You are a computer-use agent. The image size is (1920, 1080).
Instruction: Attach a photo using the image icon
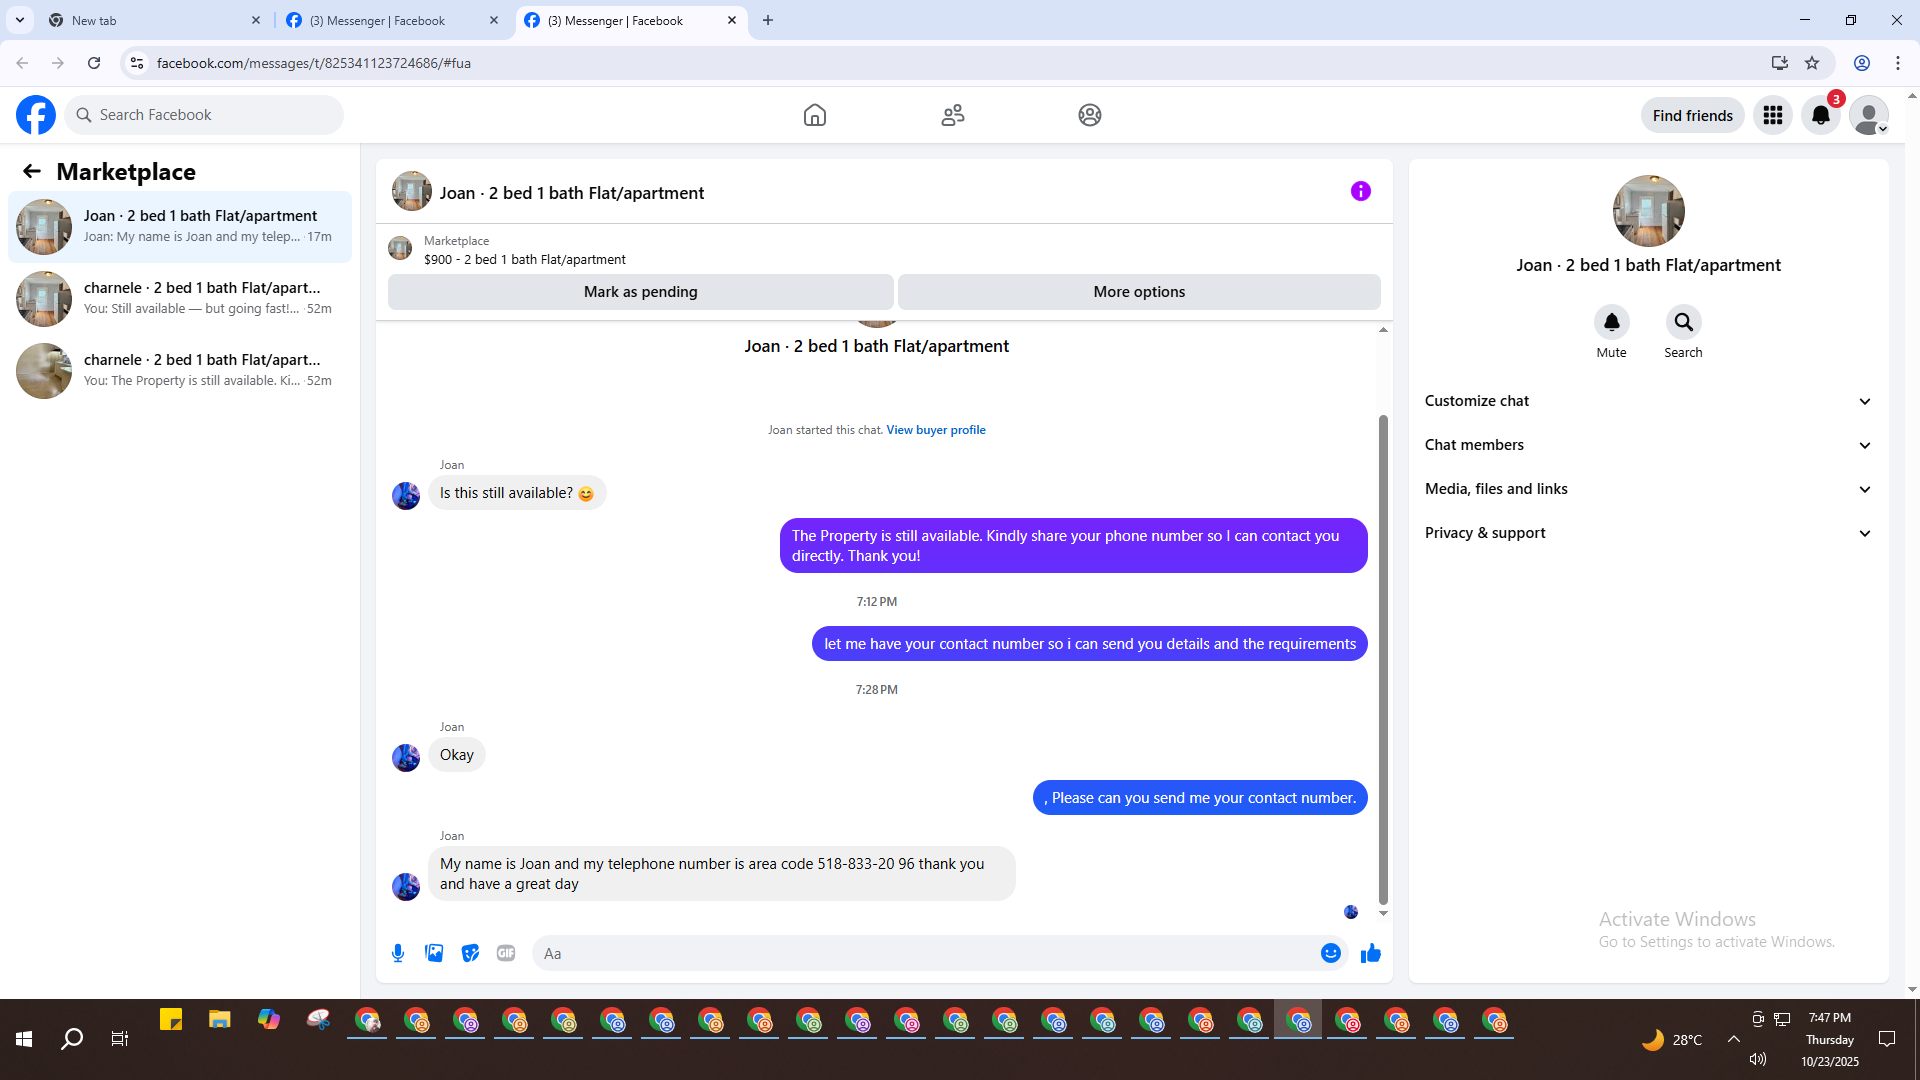tap(434, 953)
